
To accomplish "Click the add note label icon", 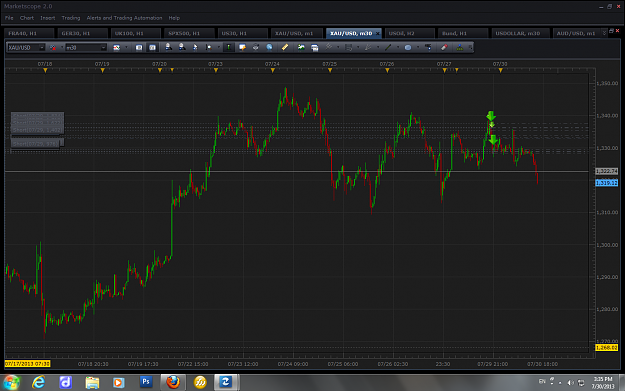I will (x=242, y=47).
